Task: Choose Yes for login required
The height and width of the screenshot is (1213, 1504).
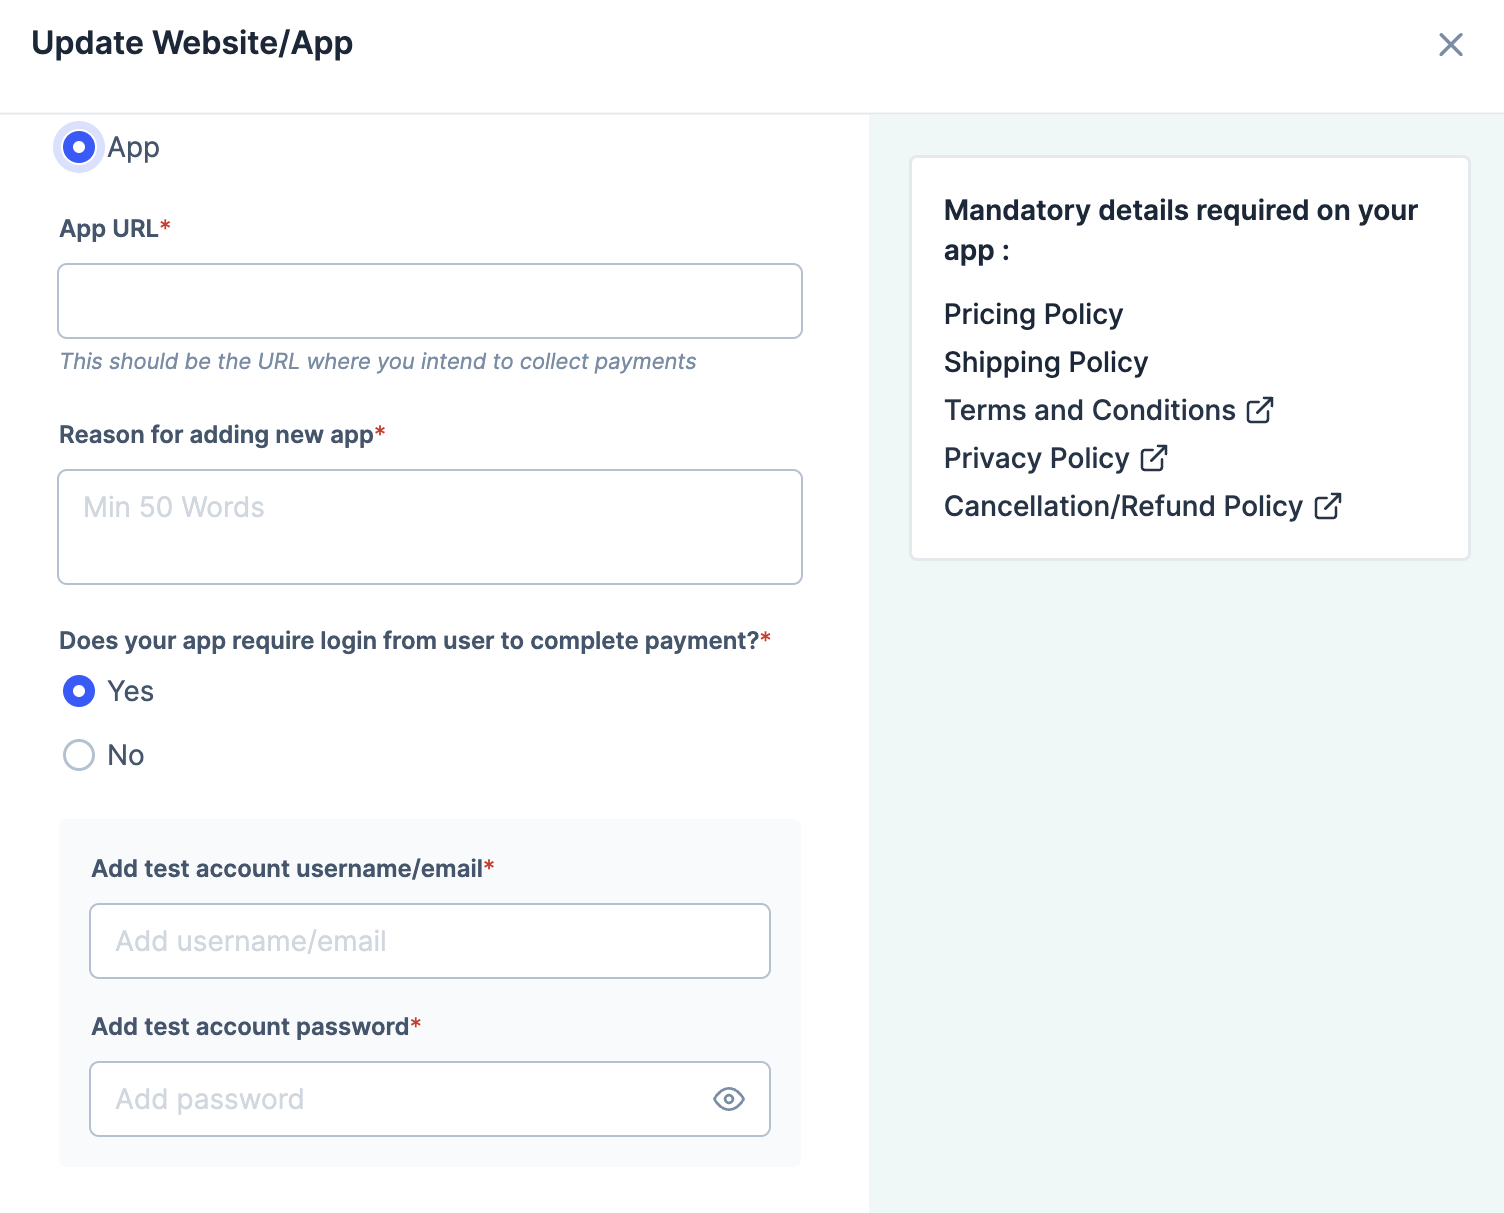Action: click(x=79, y=691)
